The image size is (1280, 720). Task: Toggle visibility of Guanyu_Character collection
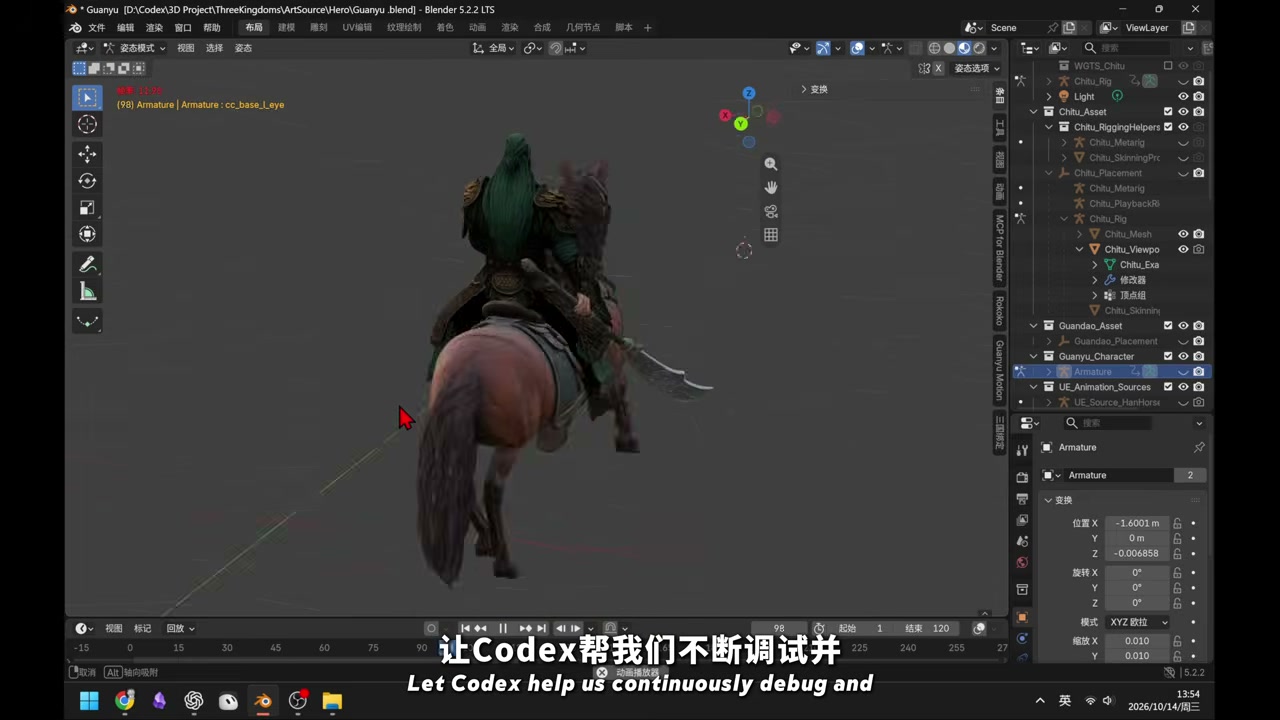(1183, 357)
